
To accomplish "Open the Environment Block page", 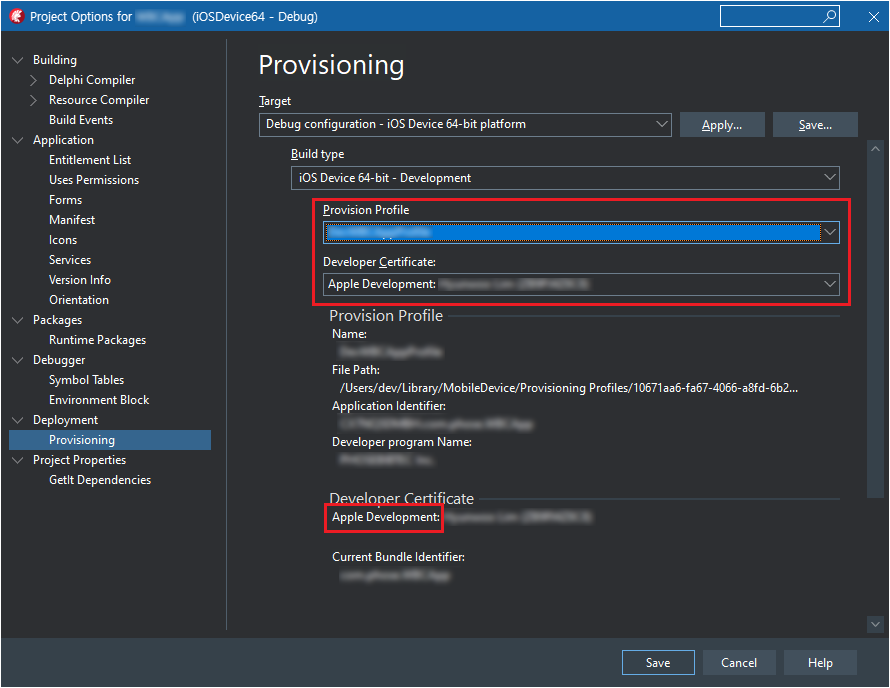I will tap(99, 400).
